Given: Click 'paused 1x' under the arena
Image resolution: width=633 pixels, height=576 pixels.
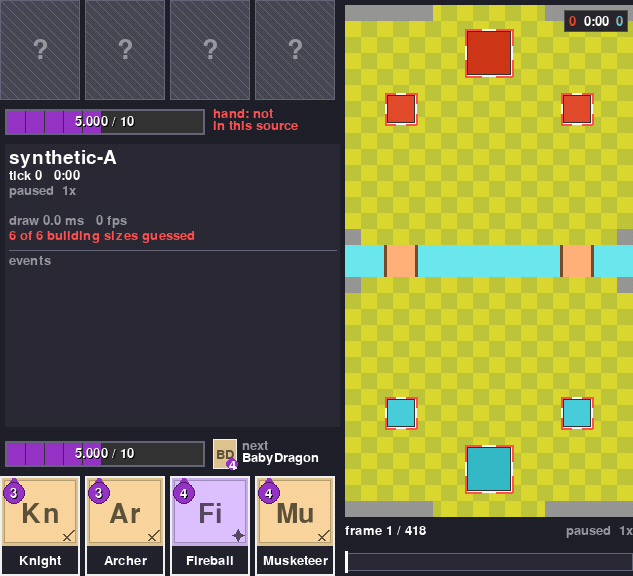Looking at the screenshot, I should point(599,530).
